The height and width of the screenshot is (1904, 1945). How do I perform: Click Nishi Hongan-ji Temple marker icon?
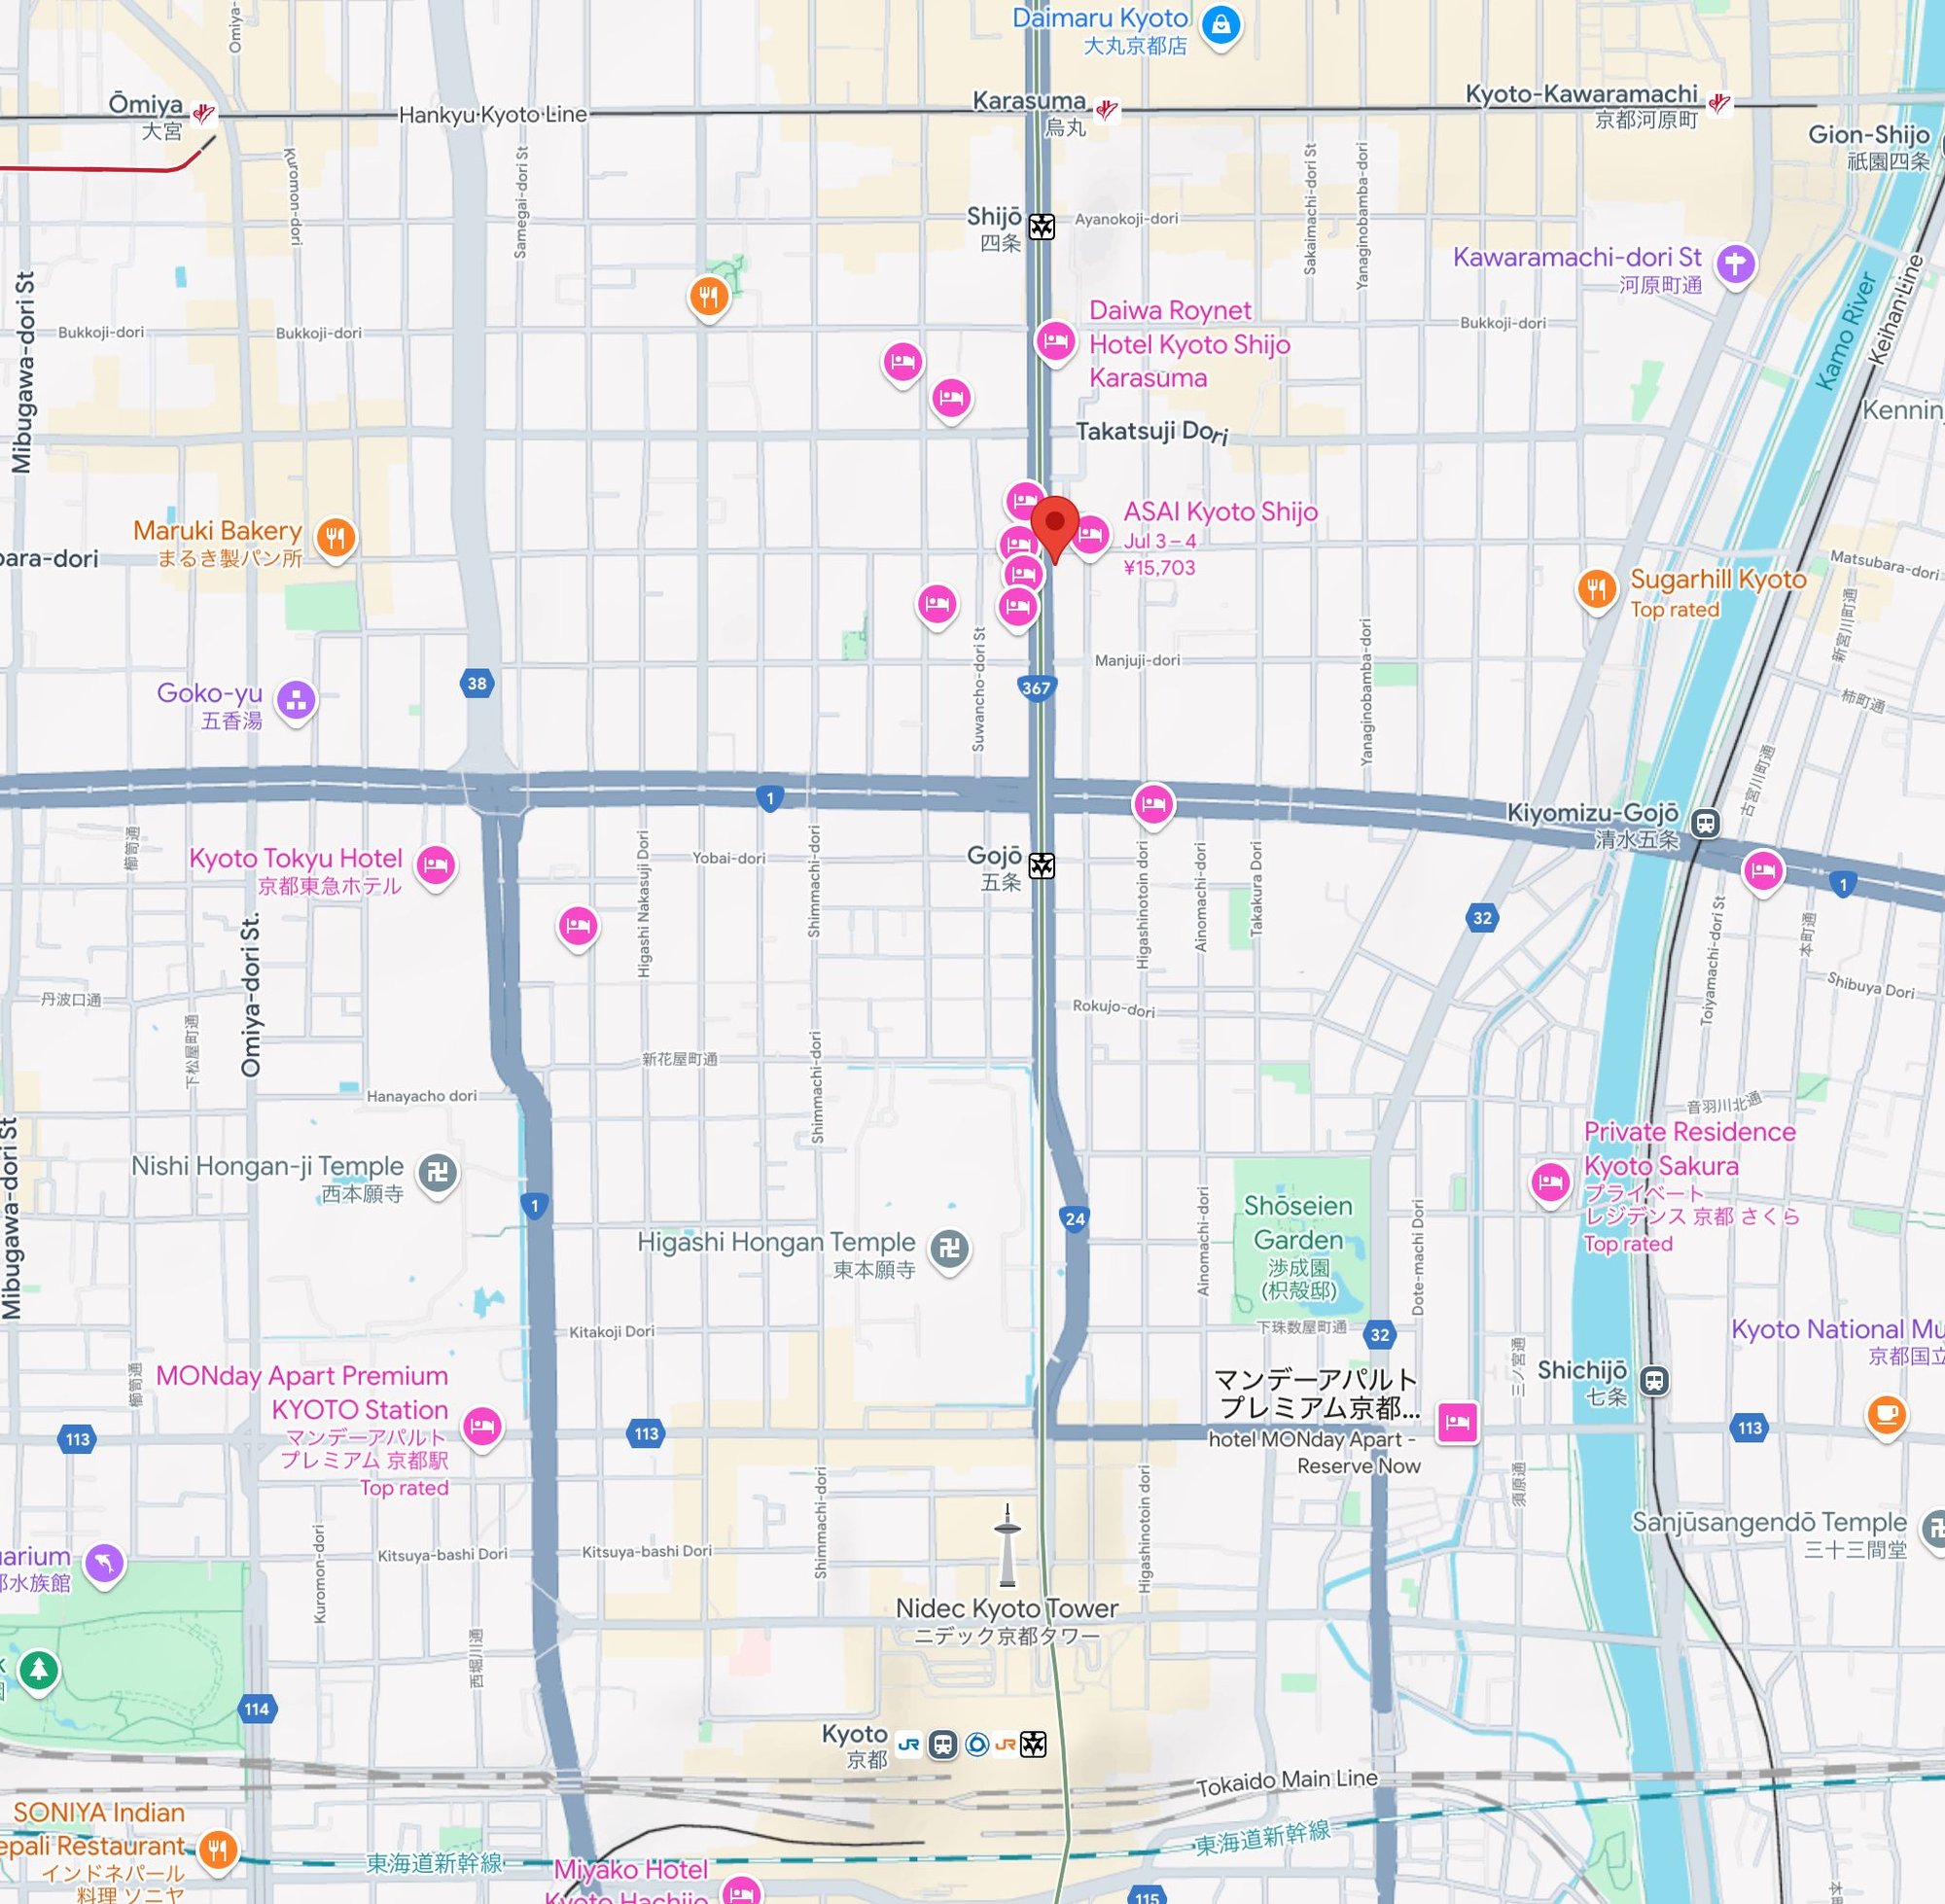pyautogui.click(x=437, y=1171)
